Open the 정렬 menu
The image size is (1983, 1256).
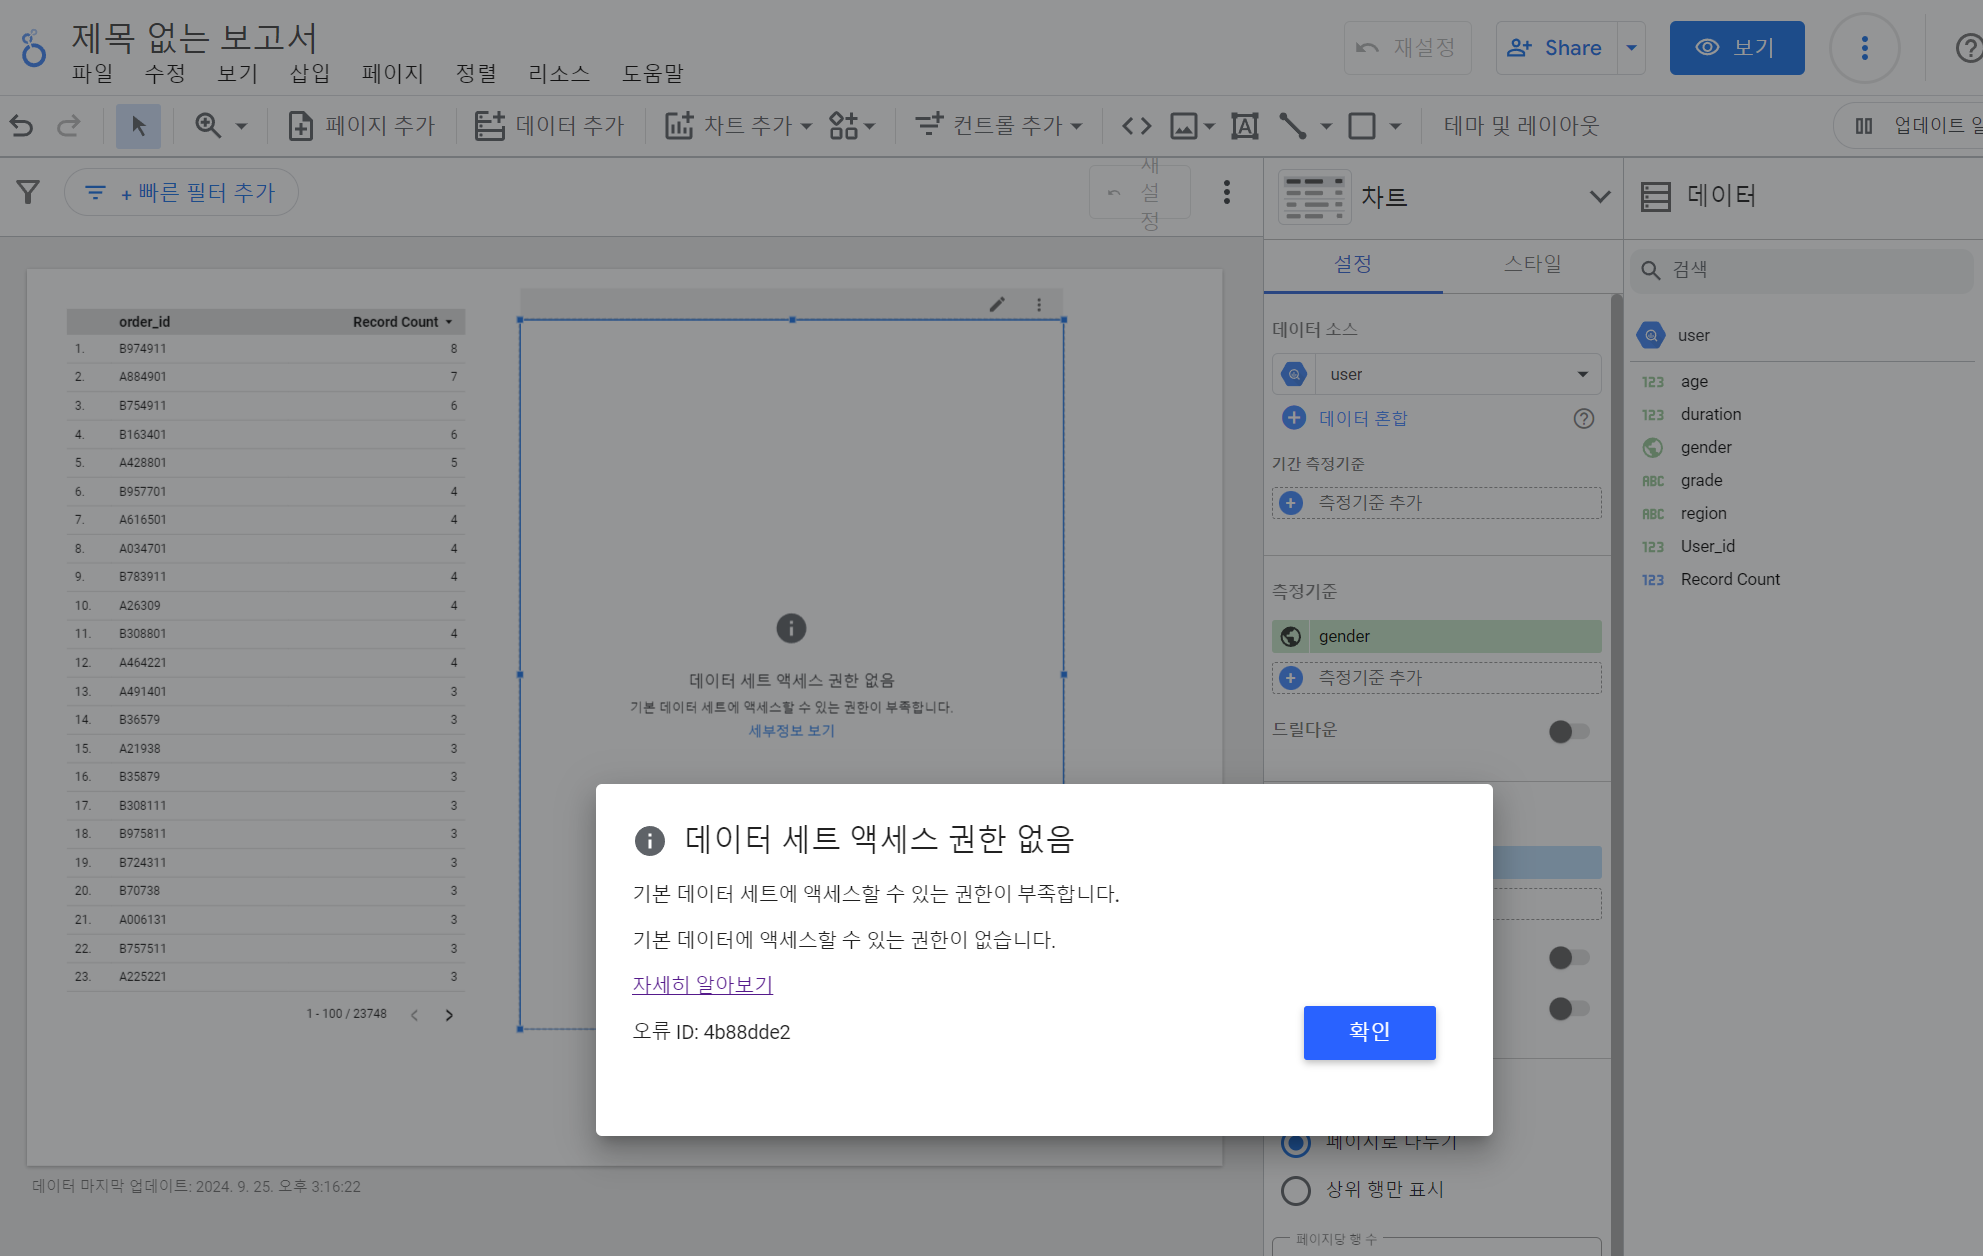(x=476, y=73)
